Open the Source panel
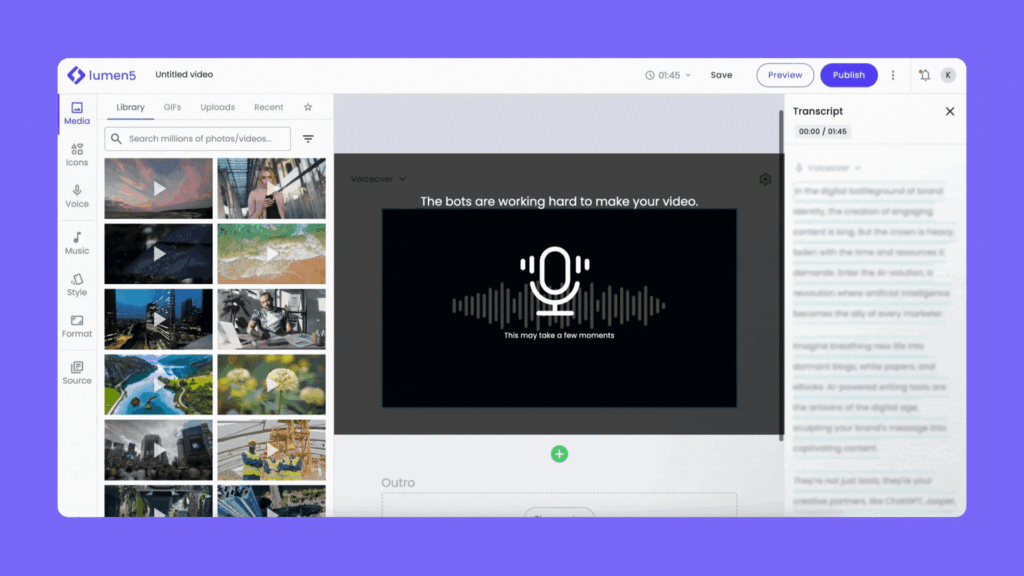Screen dimensions: 1024x576 pyautogui.click(x=77, y=373)
